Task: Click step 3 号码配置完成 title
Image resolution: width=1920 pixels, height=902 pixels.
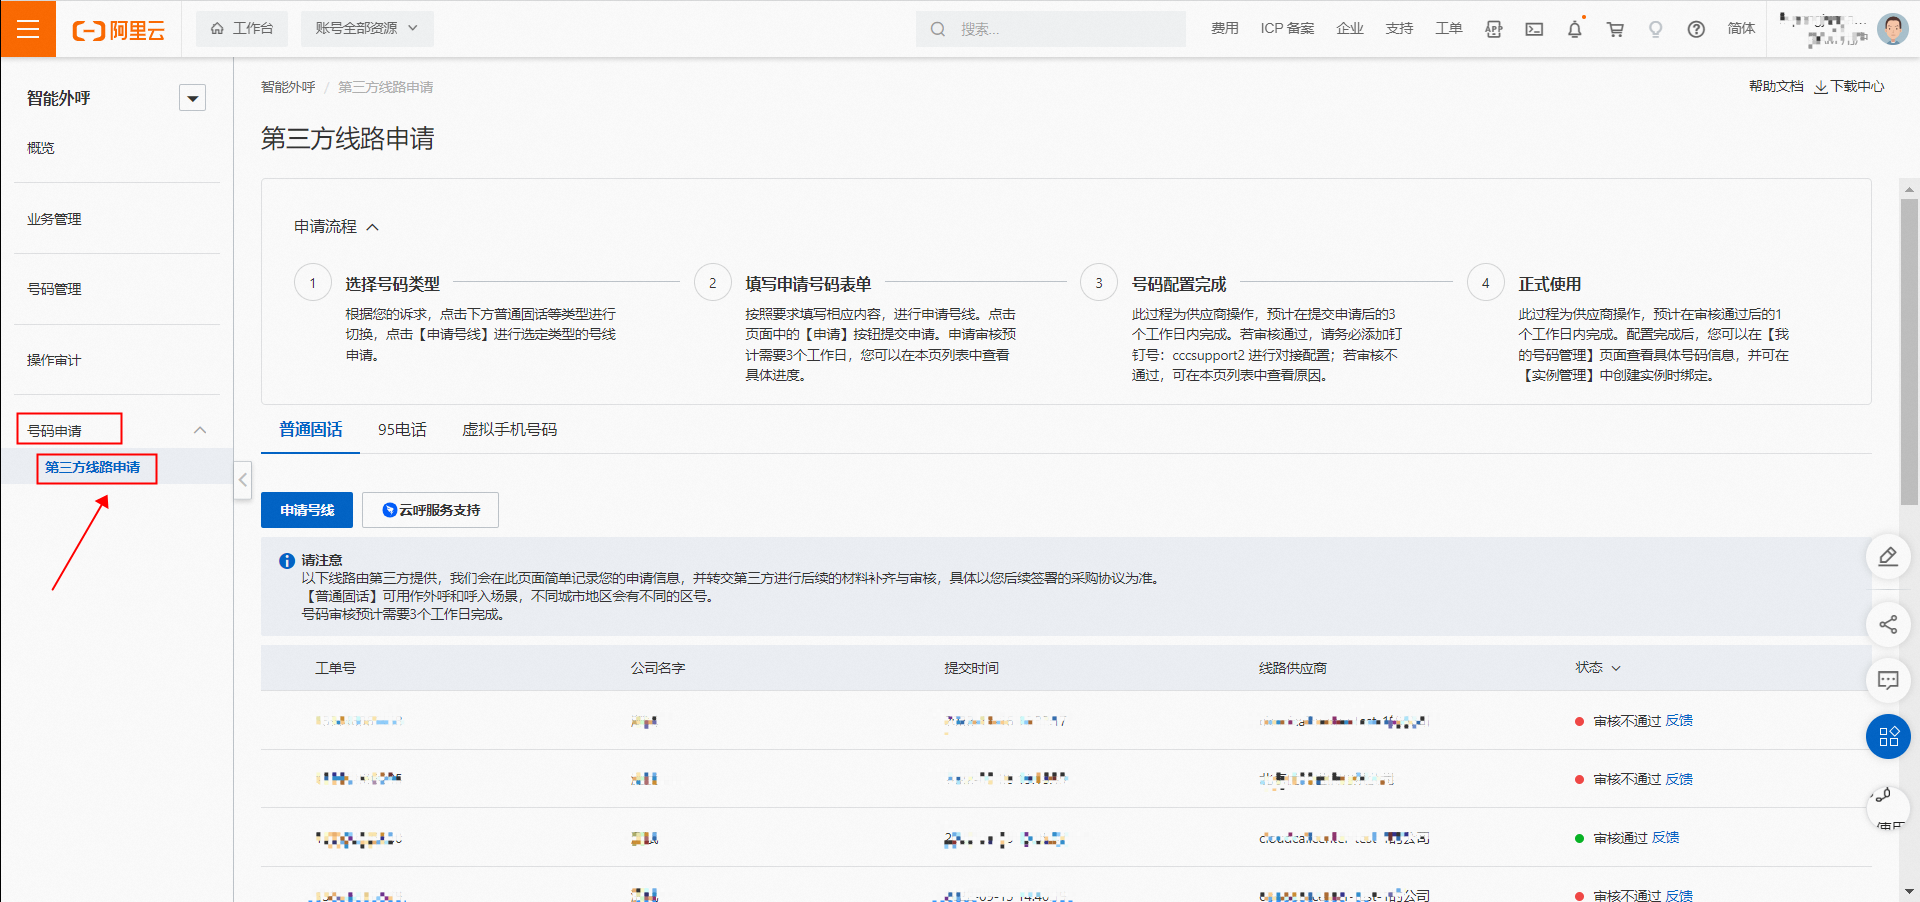Action: click(x=1178, y=284)
